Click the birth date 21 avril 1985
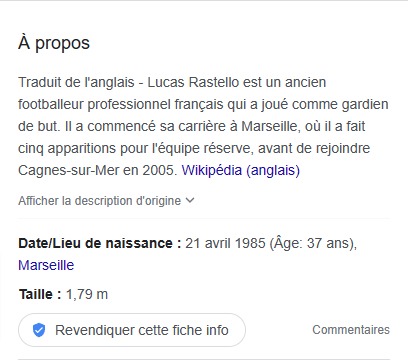This screenshot has height=360, width=408. pyautogui.click(x=225, y=243)
